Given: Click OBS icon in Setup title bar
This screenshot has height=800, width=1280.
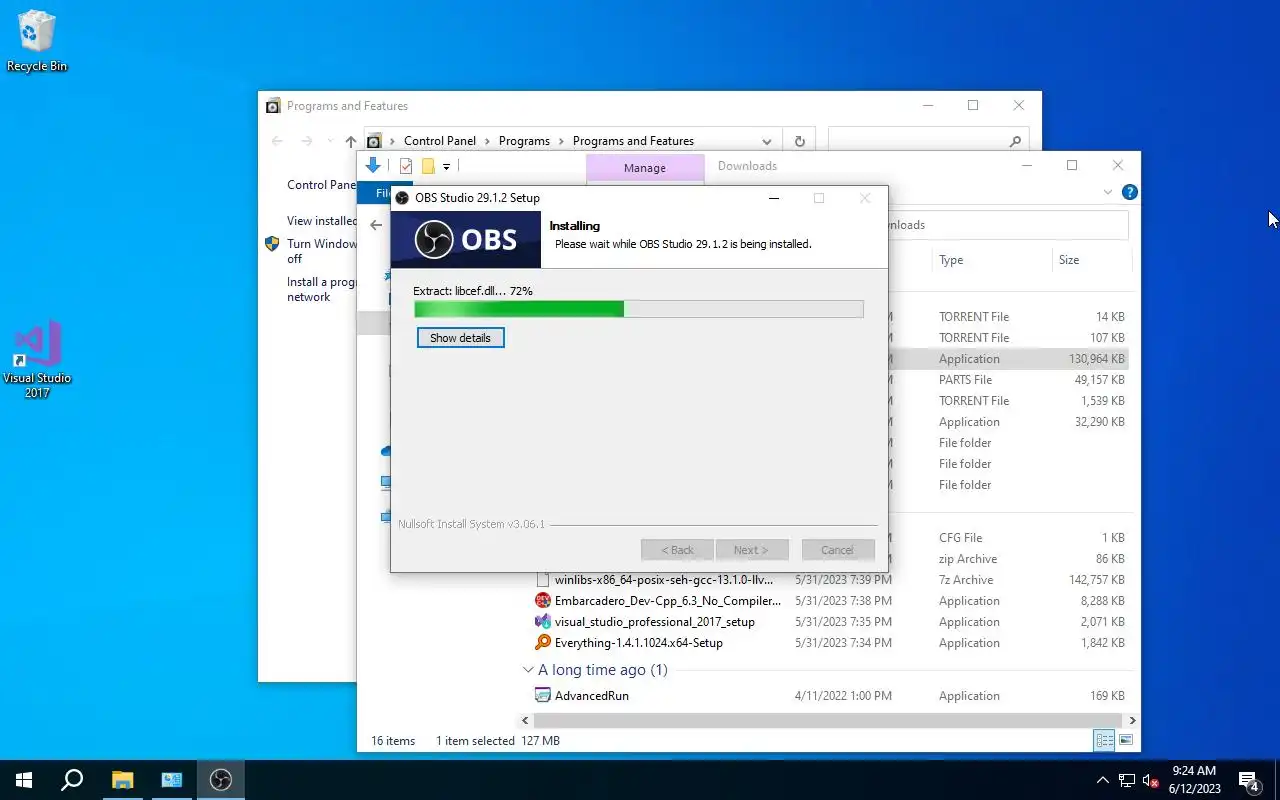Looking at the screenshot, I should coord(402,198).
